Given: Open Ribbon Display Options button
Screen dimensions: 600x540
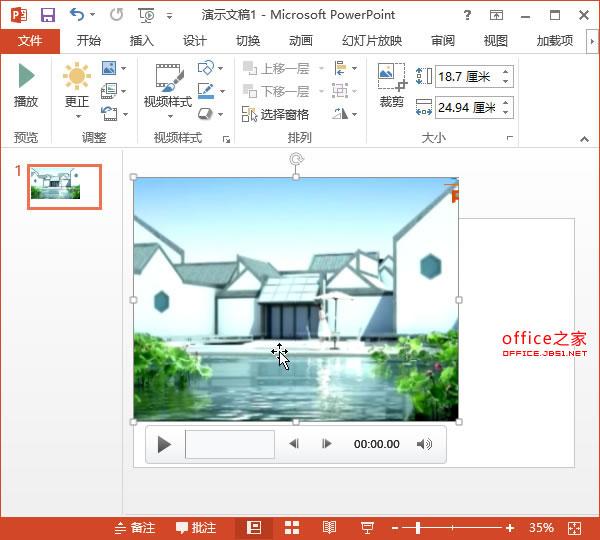Looking at the screenshot, I should click(496, 15).
